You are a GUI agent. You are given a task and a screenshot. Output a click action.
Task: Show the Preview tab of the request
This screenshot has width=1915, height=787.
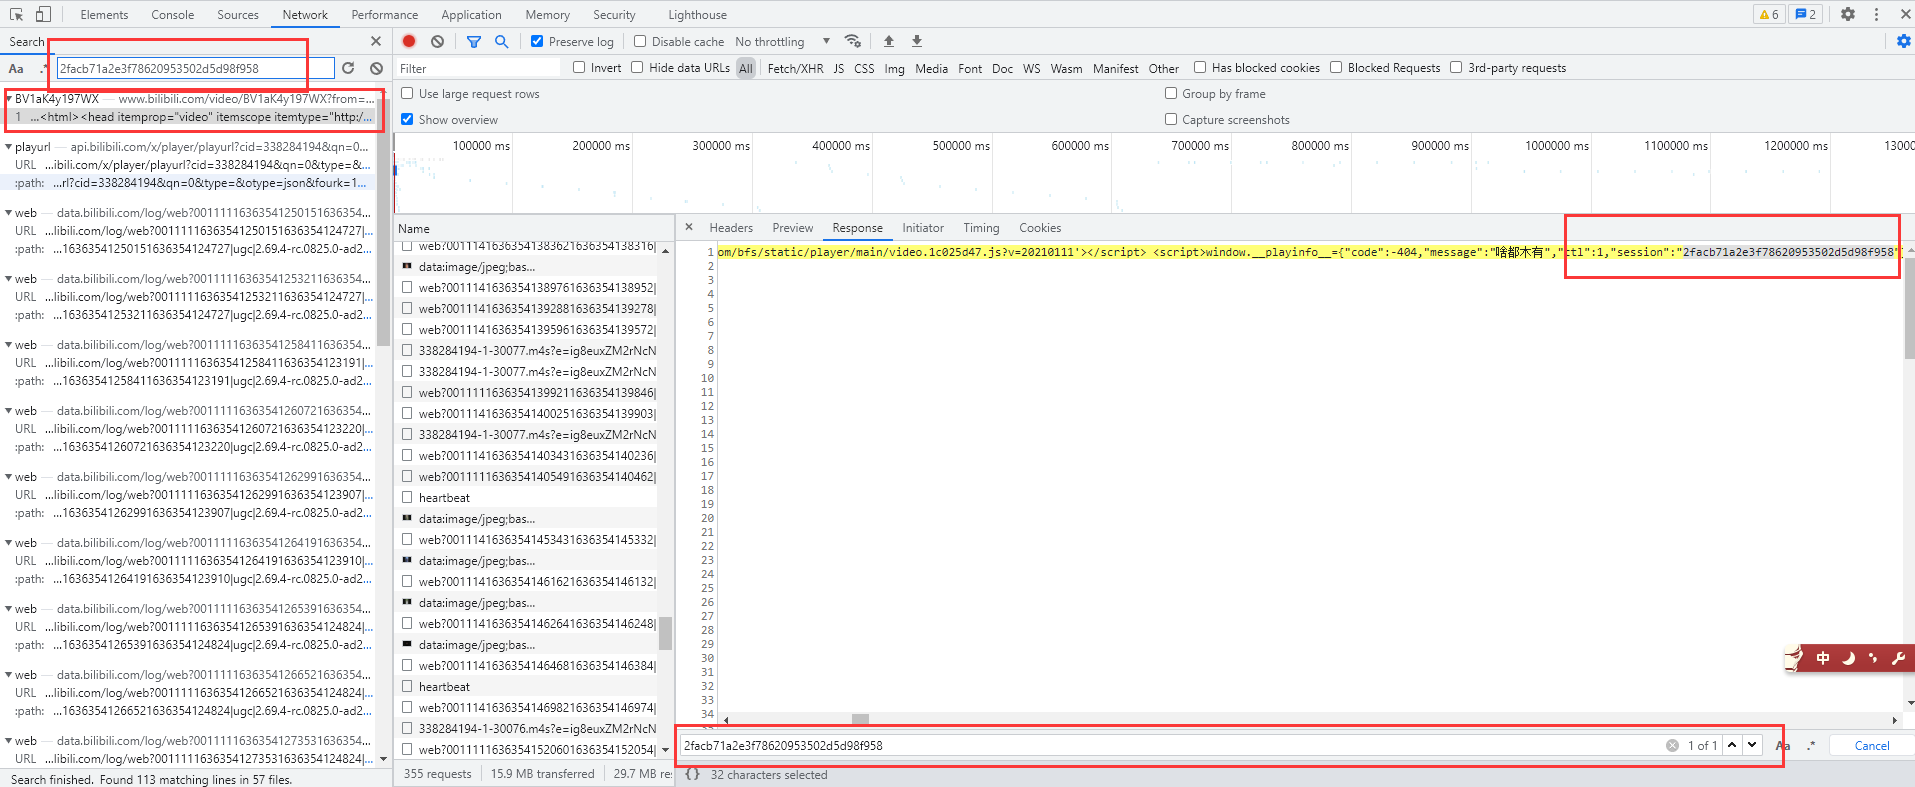click(x=793, y=228)
